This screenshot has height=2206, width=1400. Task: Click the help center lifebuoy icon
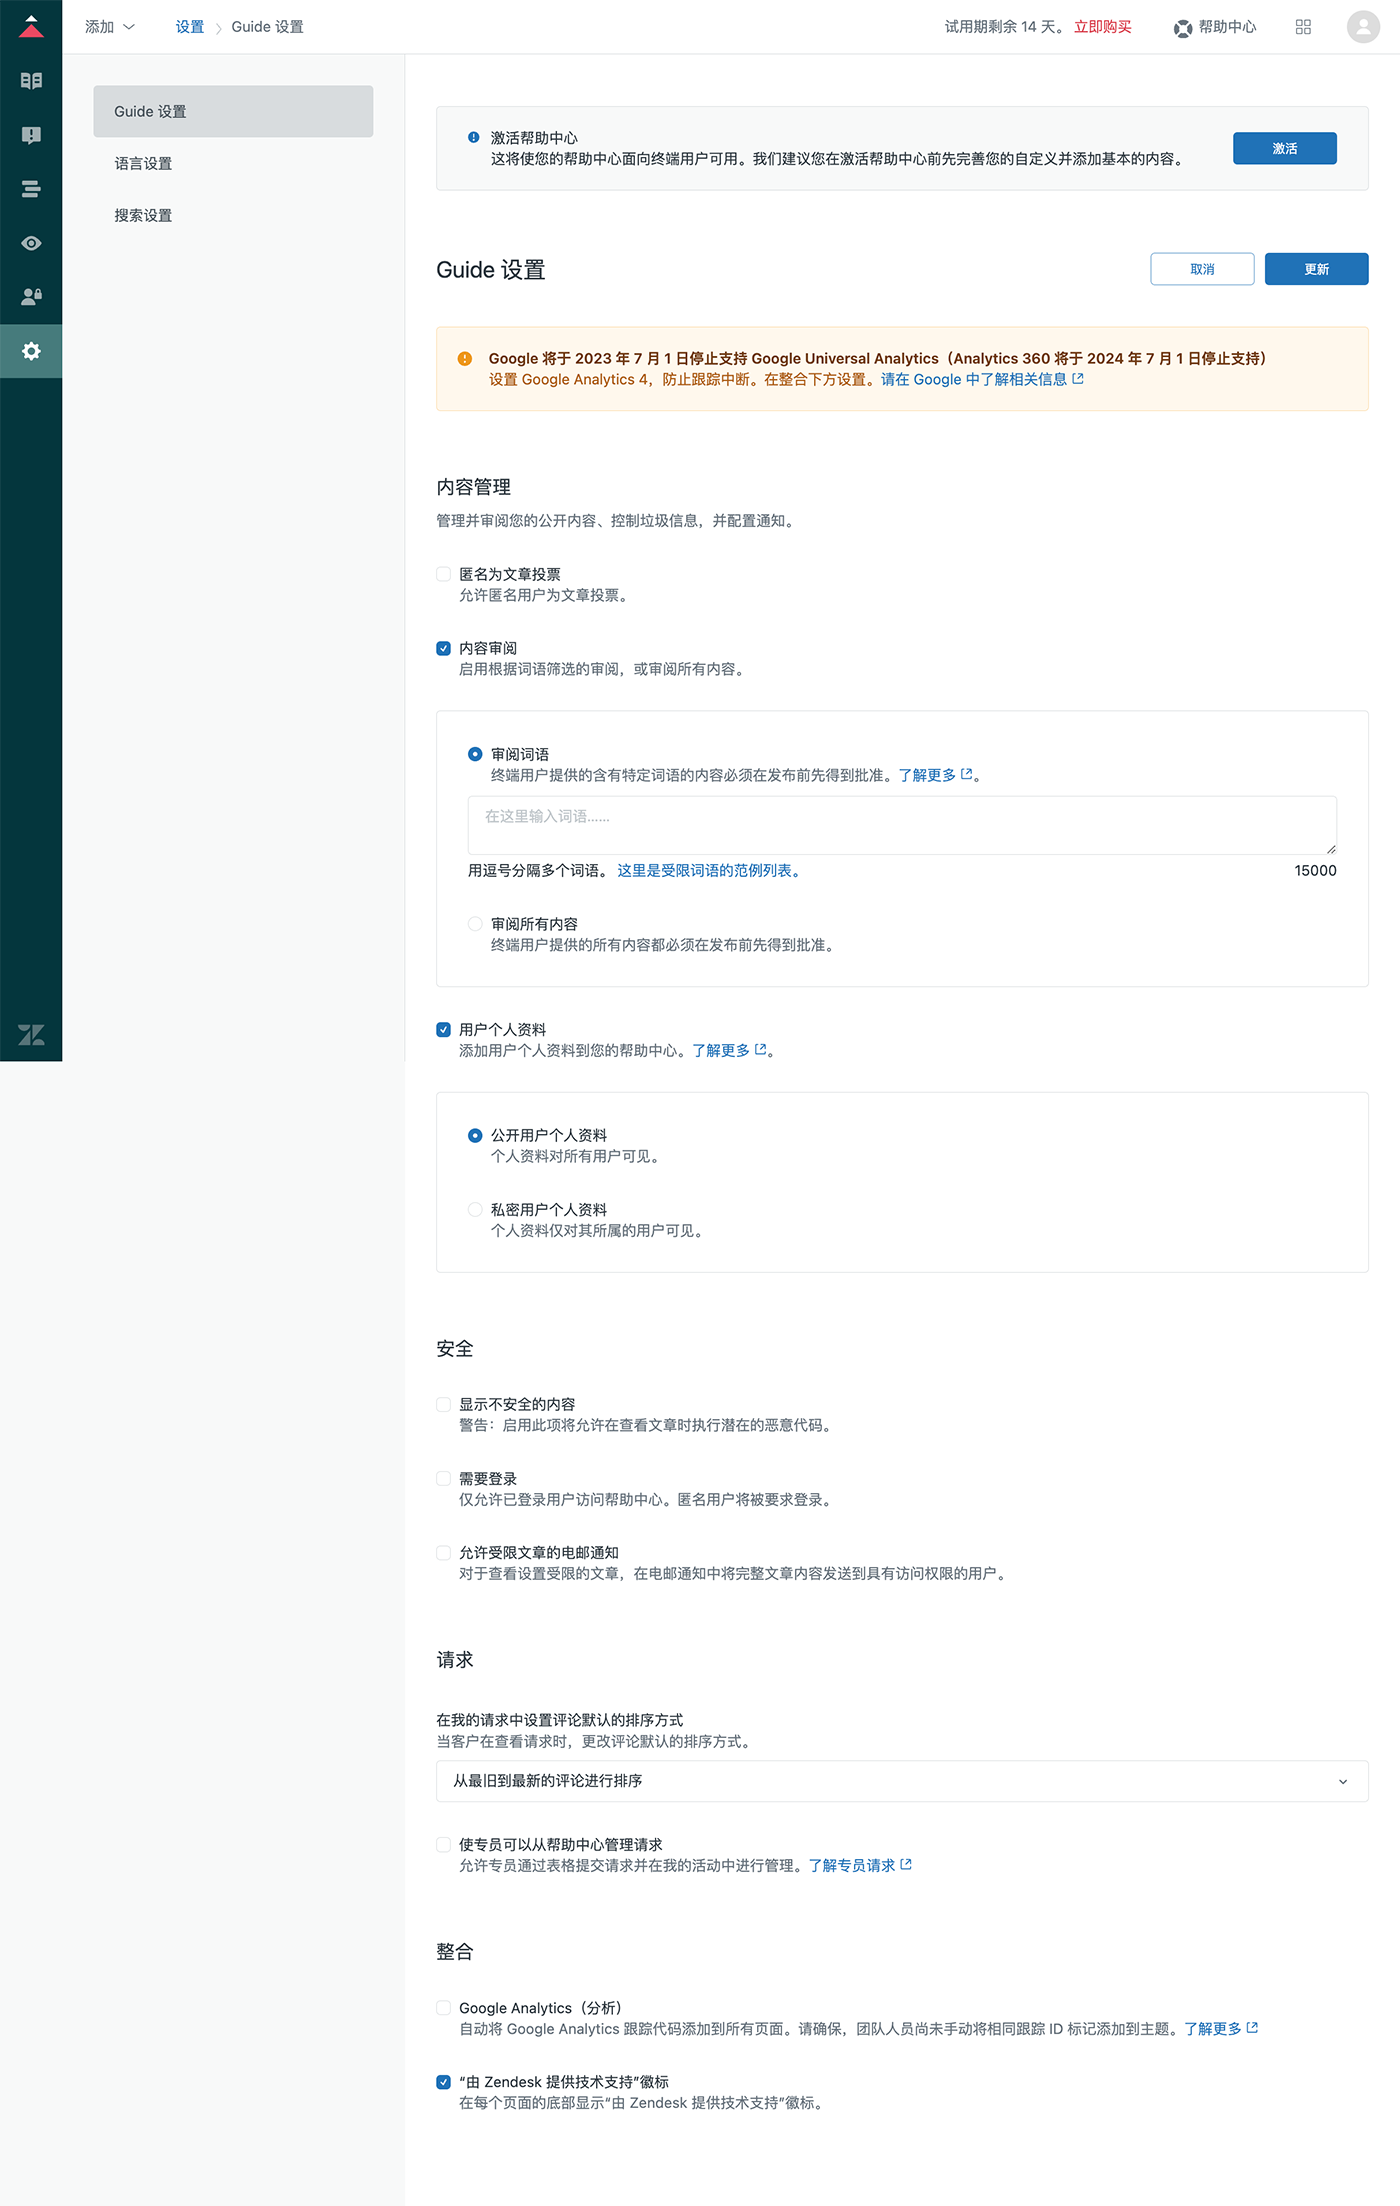1183,28
